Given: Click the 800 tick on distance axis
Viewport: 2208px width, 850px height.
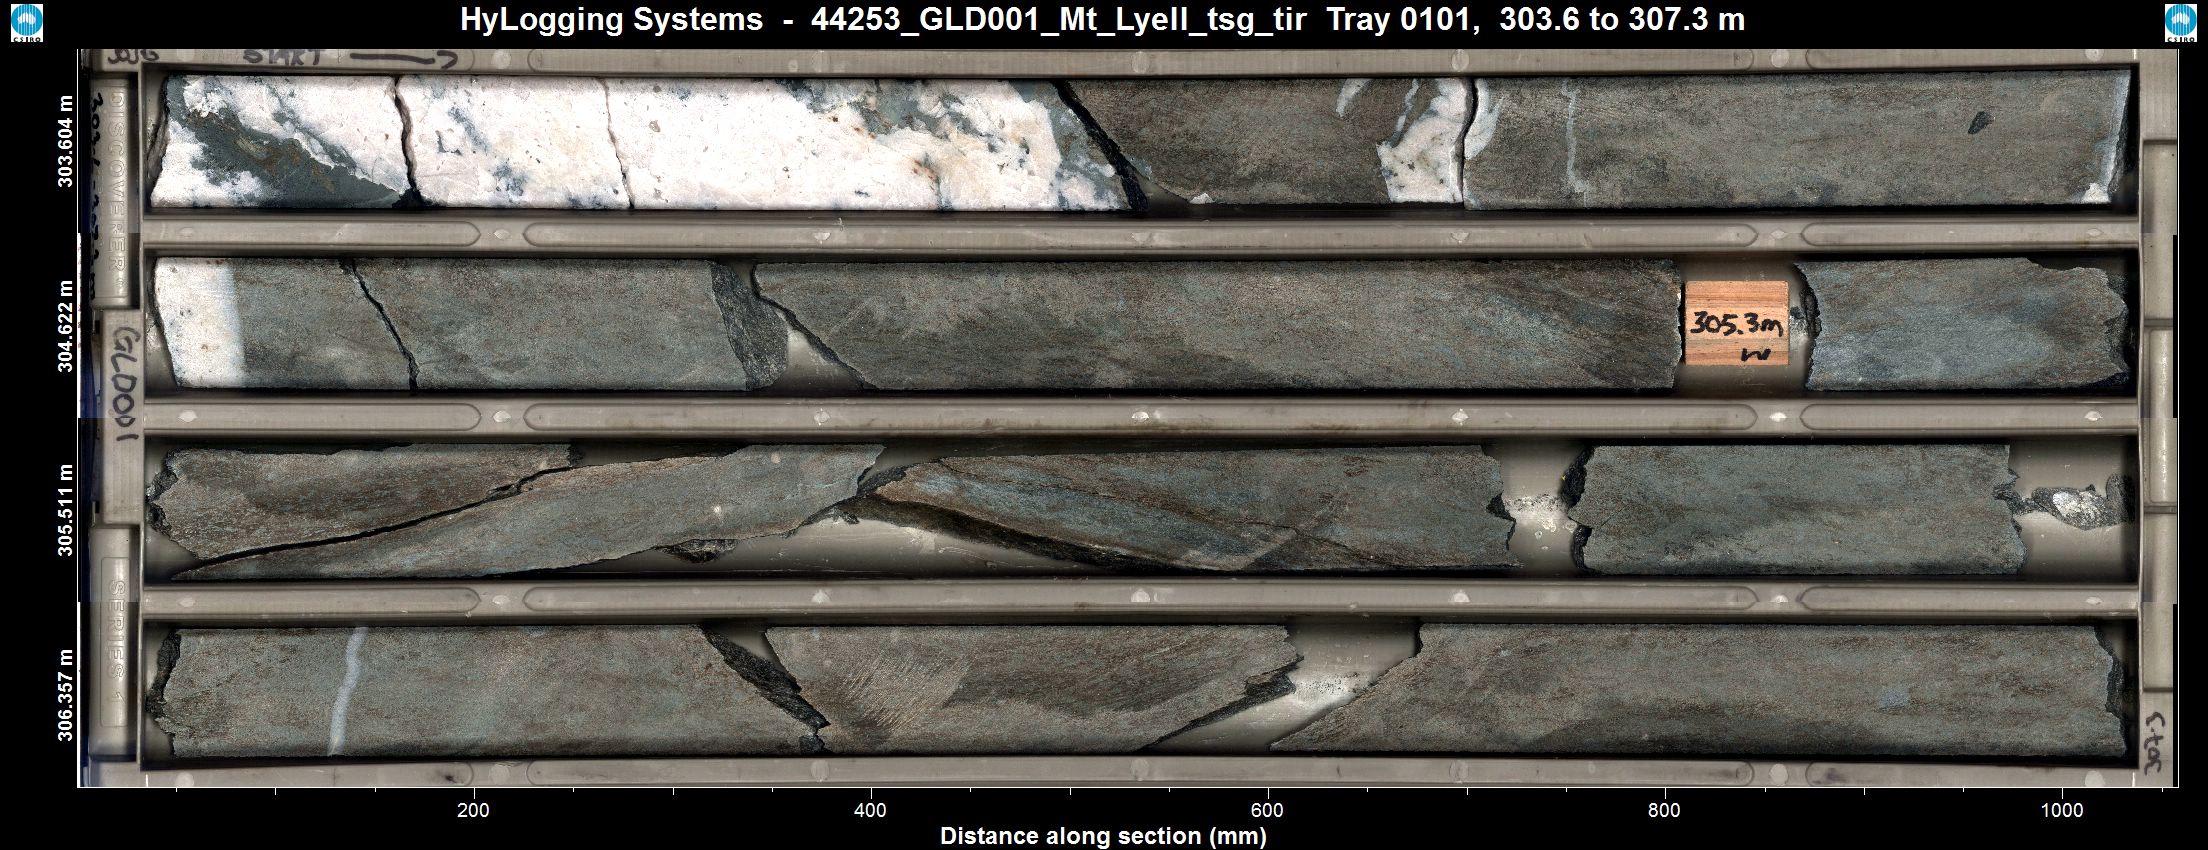Looking at the screenshot, I should click(1664, 810).
